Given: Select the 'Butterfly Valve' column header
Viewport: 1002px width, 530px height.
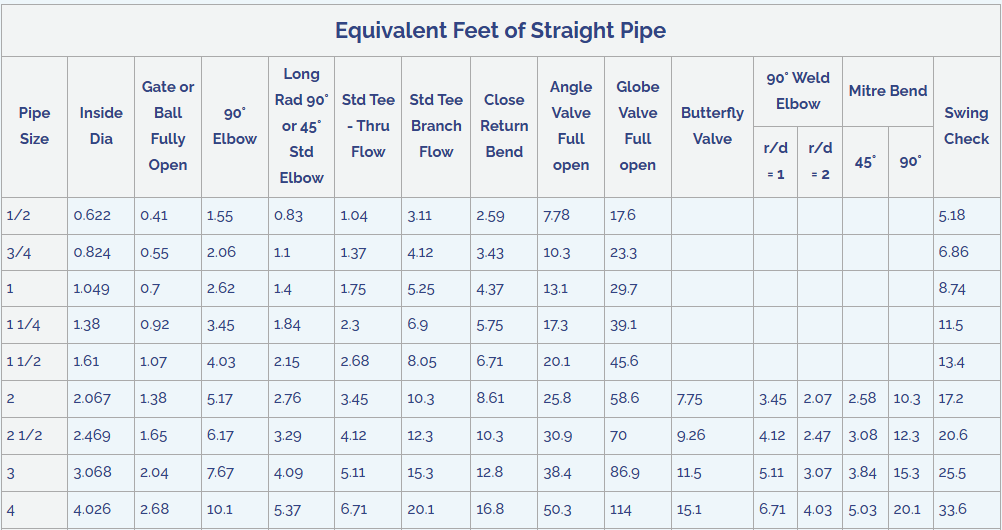Looking at the screenshot, I should (712, 126).
